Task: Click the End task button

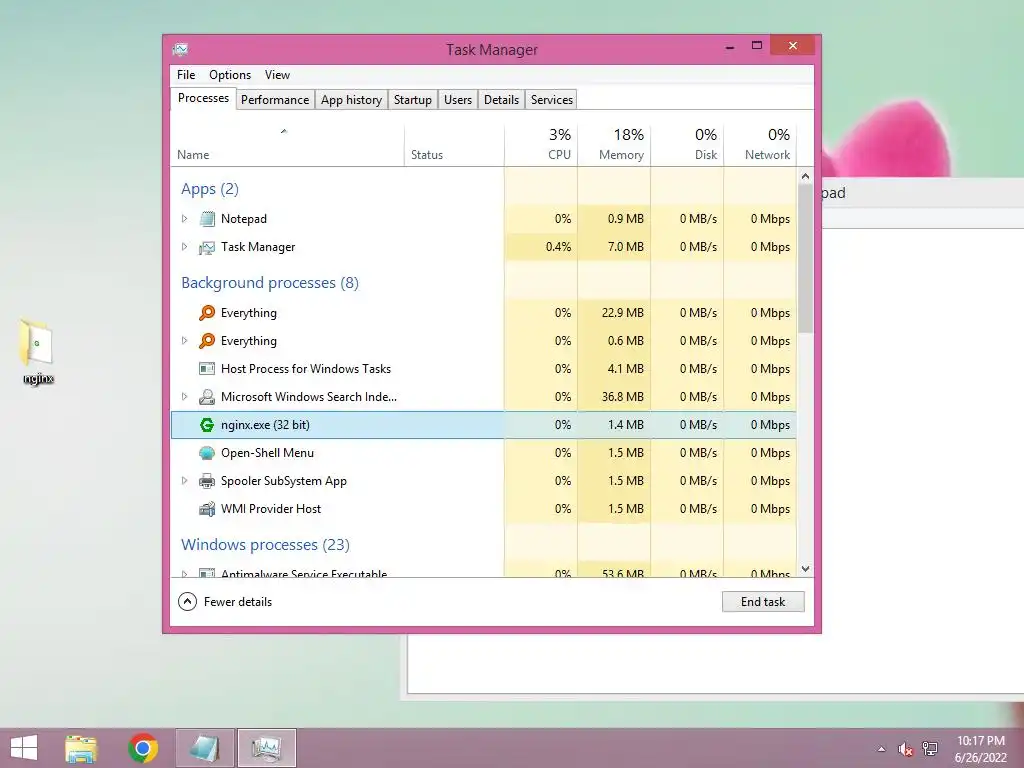Action: point(763,601)
